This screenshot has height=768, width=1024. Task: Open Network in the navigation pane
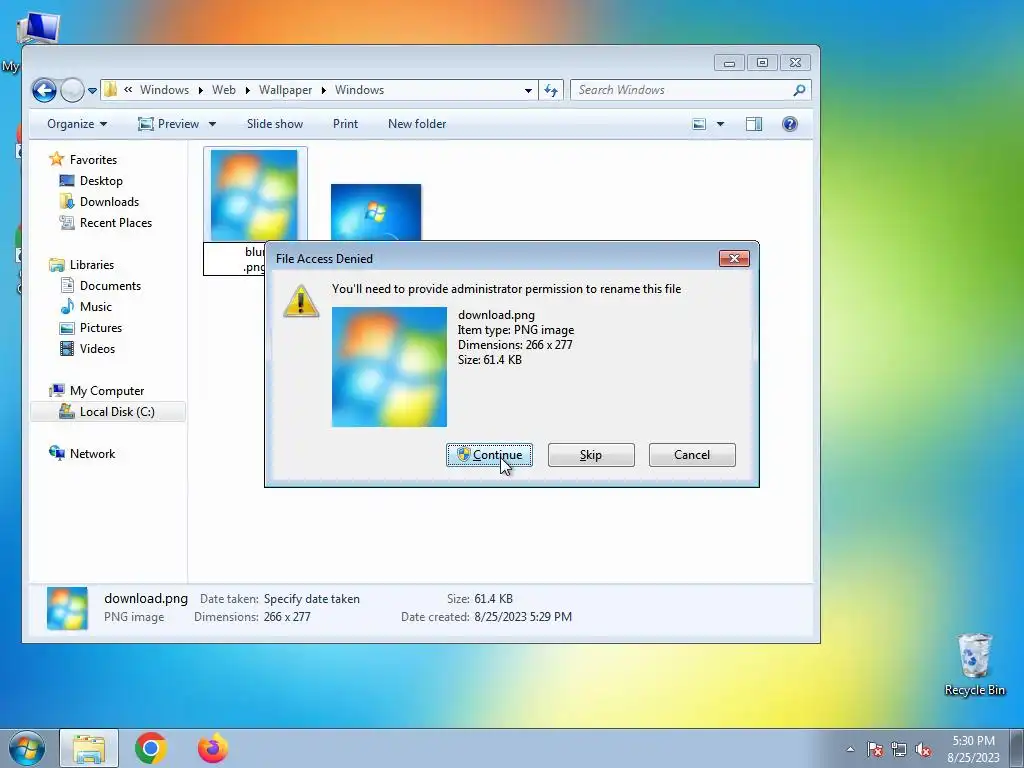(92, 453)
